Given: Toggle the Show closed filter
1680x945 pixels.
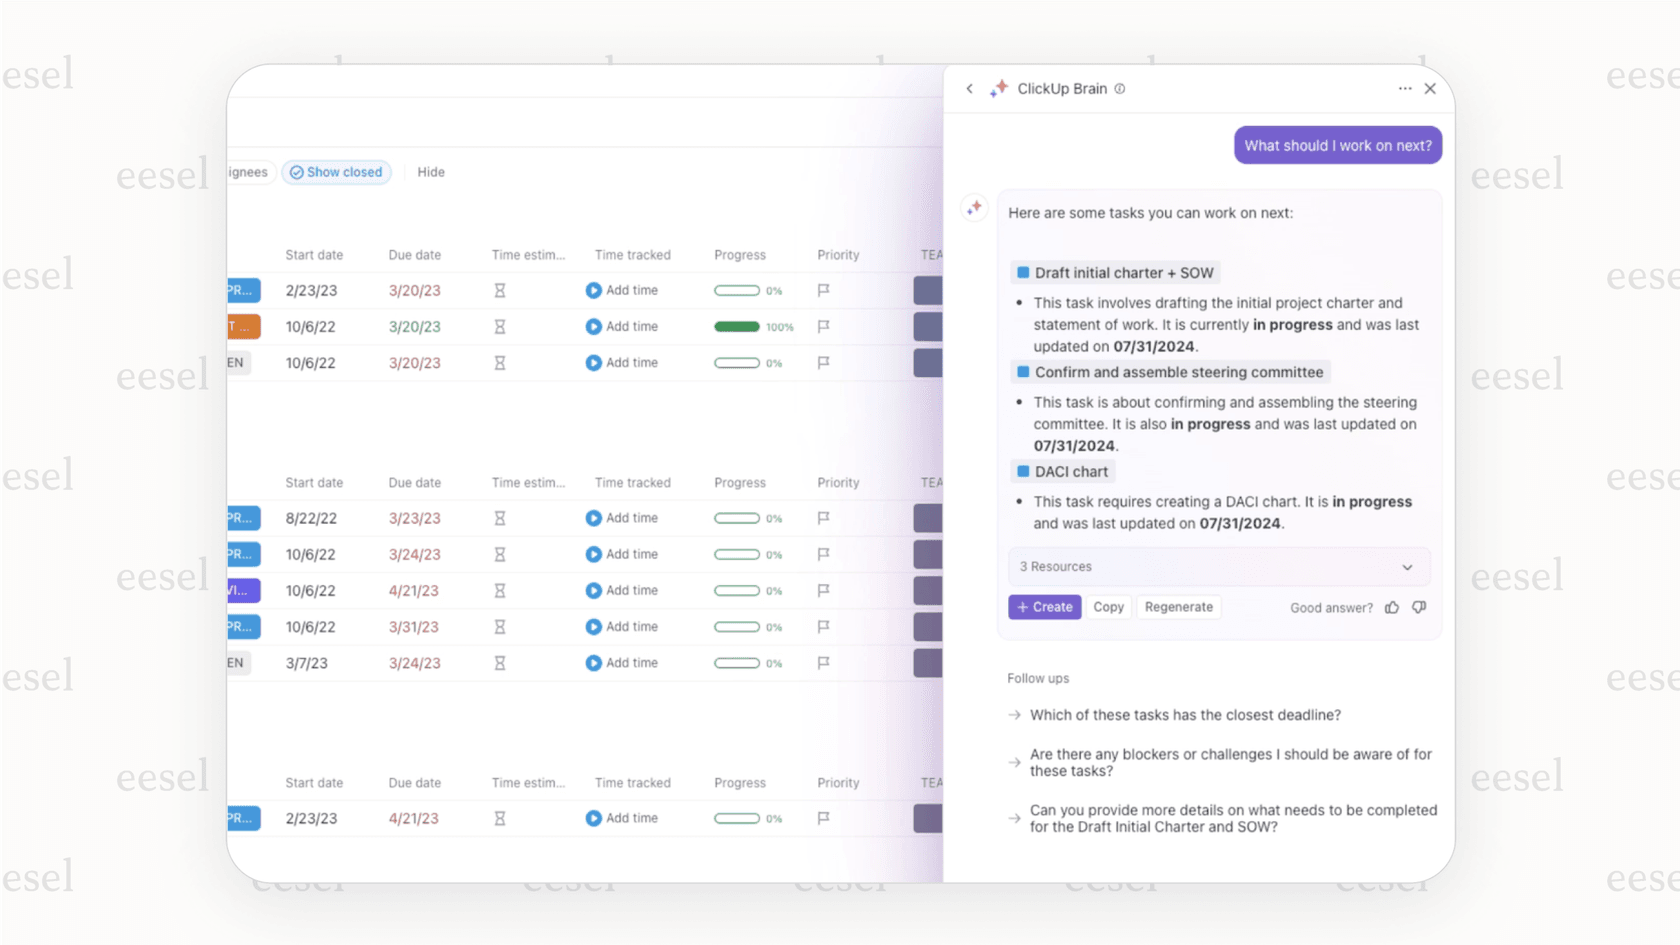Looking at the screenshot, I should pyautogui.click(x=336, y=172).
